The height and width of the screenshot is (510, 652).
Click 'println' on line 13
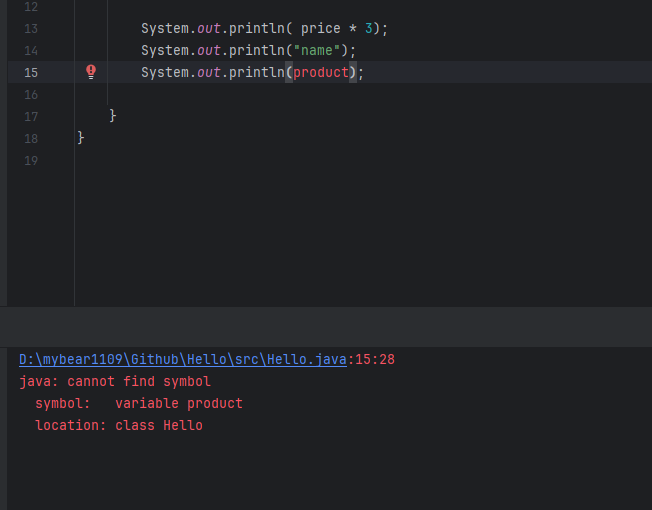(x=257, y=29)
